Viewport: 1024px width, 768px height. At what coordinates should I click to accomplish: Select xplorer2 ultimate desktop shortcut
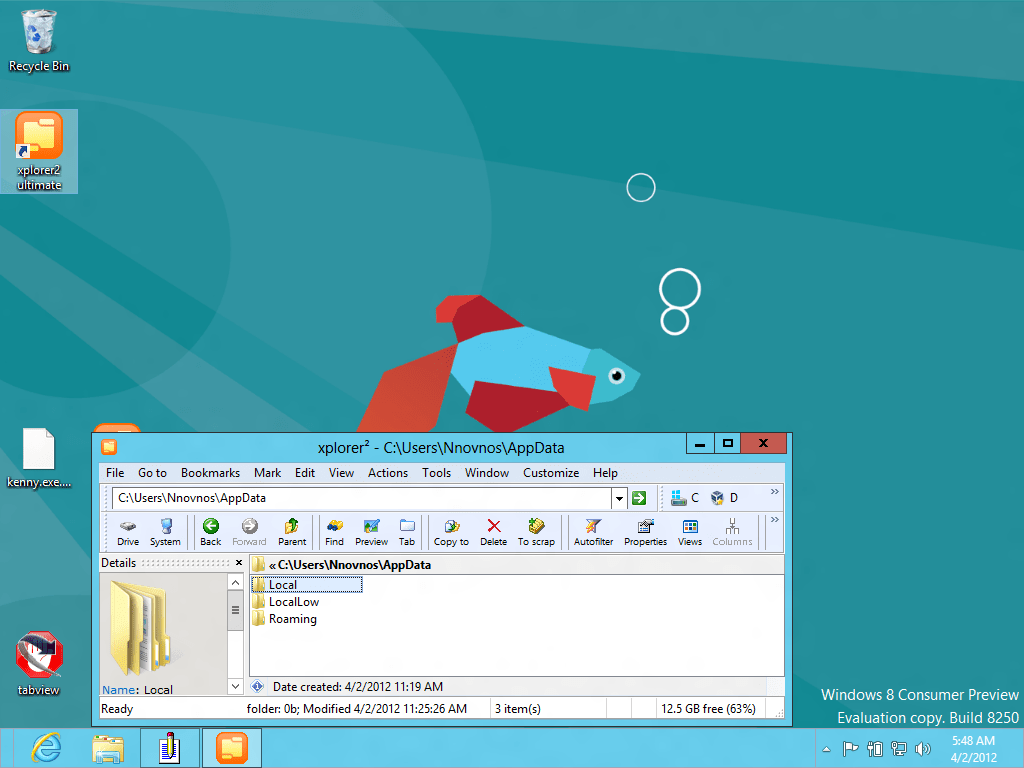(x=39, y=152)
